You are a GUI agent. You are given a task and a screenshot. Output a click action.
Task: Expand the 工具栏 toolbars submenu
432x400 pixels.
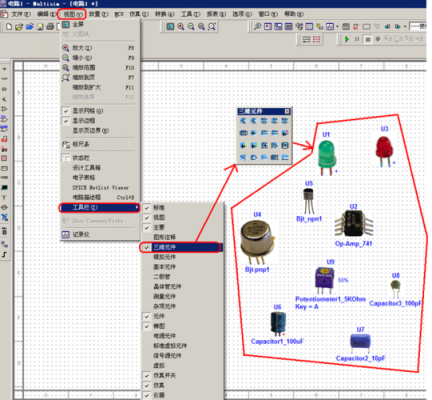[x=100, y=207]
